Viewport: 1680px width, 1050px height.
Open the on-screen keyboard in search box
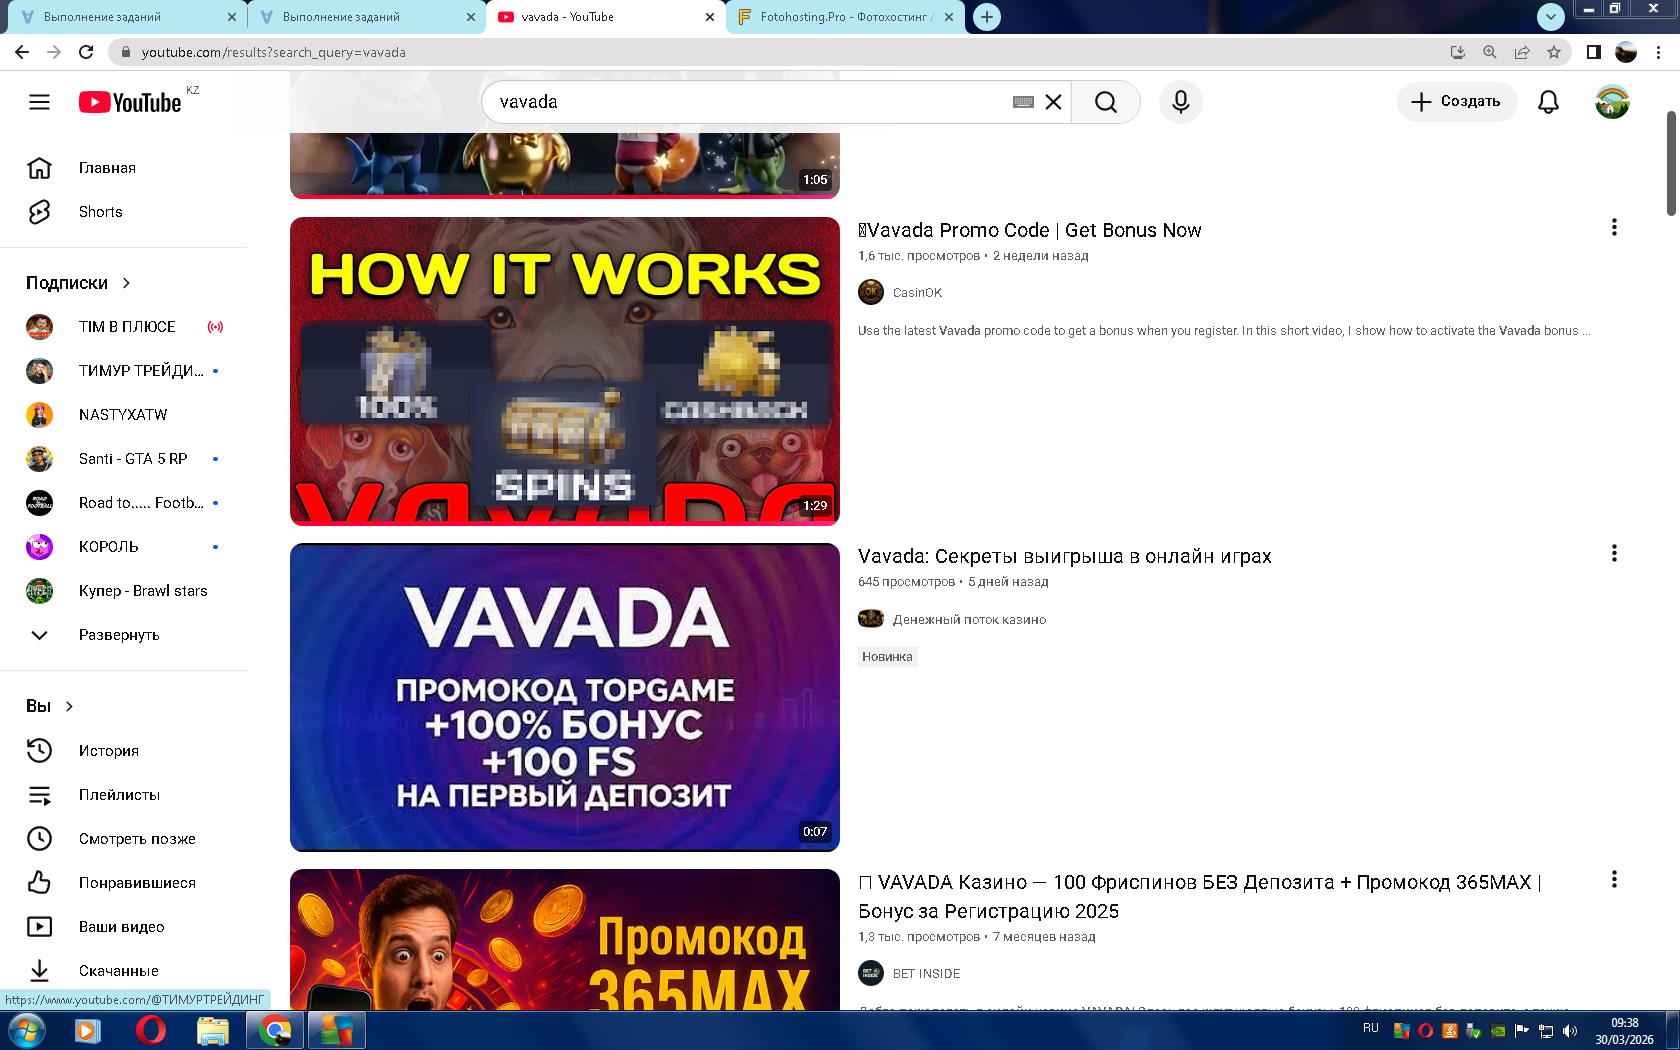coord(1023,102)
